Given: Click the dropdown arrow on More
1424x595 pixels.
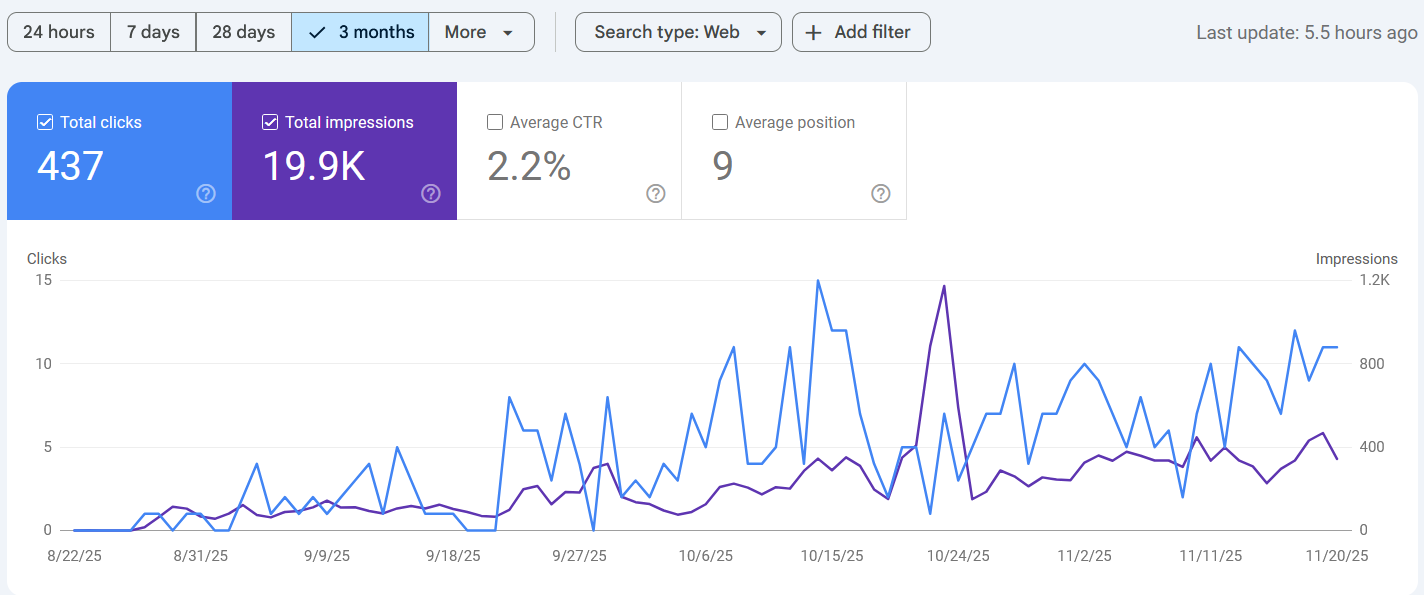Looking at the screenshot, I should (x=508, y=32).
